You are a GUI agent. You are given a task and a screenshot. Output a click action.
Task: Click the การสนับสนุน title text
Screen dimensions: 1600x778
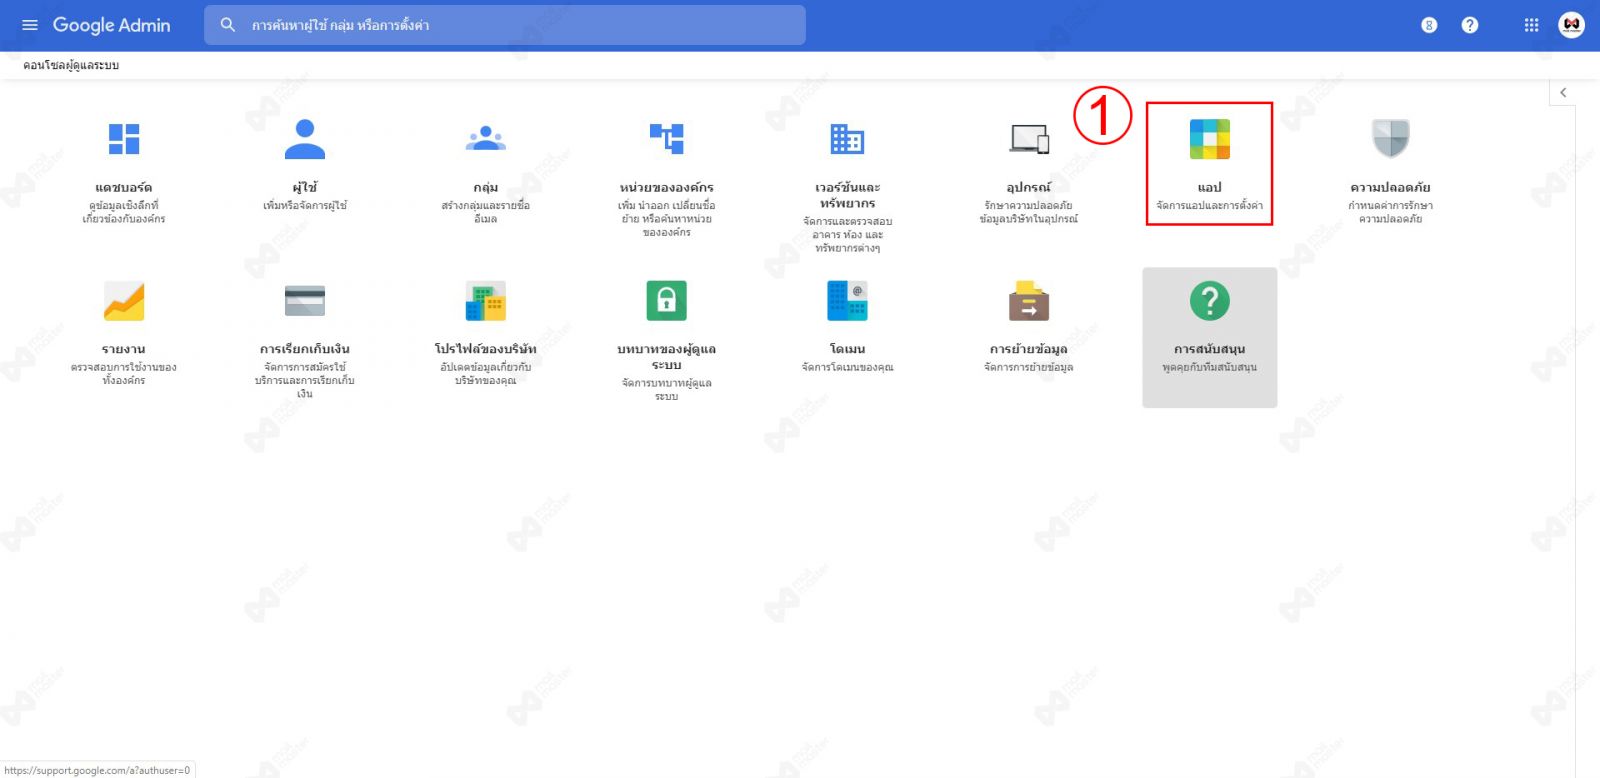[1210, 350]
